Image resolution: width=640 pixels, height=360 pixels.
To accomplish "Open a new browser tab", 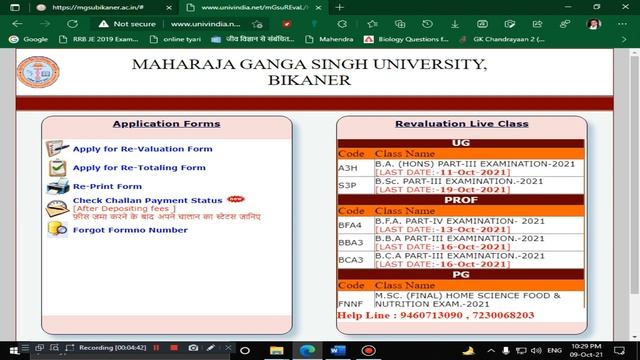I will 339,7.
